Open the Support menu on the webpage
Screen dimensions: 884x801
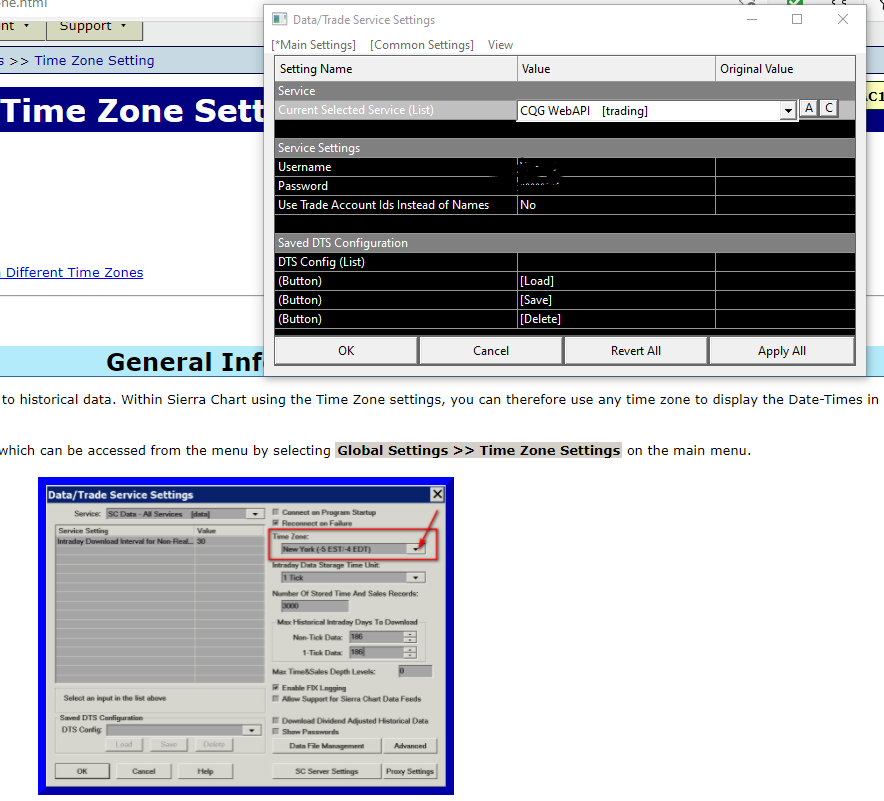[93, 26]
